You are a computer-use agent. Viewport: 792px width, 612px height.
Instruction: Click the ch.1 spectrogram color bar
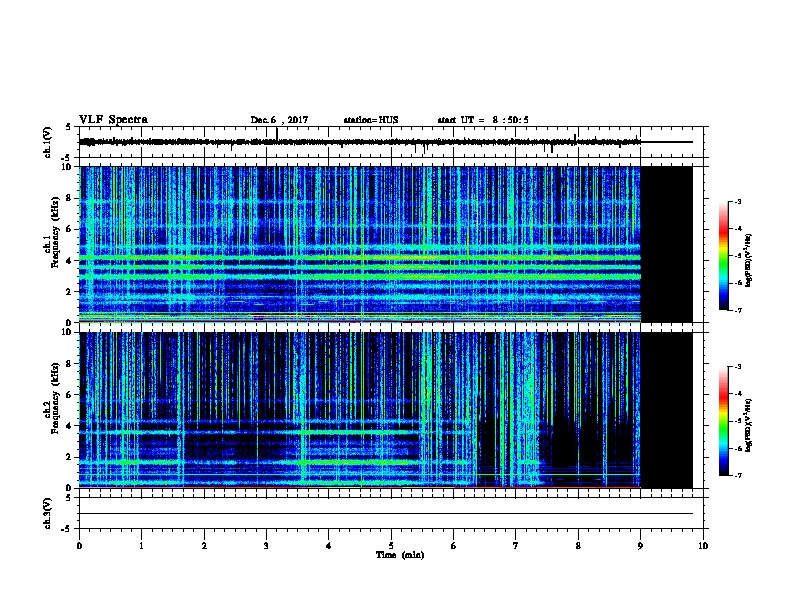[x=723, y=256]
